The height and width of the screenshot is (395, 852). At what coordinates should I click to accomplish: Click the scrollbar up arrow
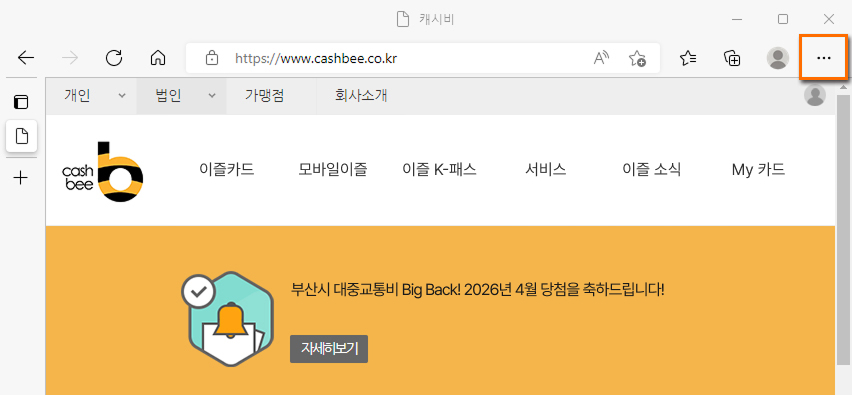click(844, 86)
